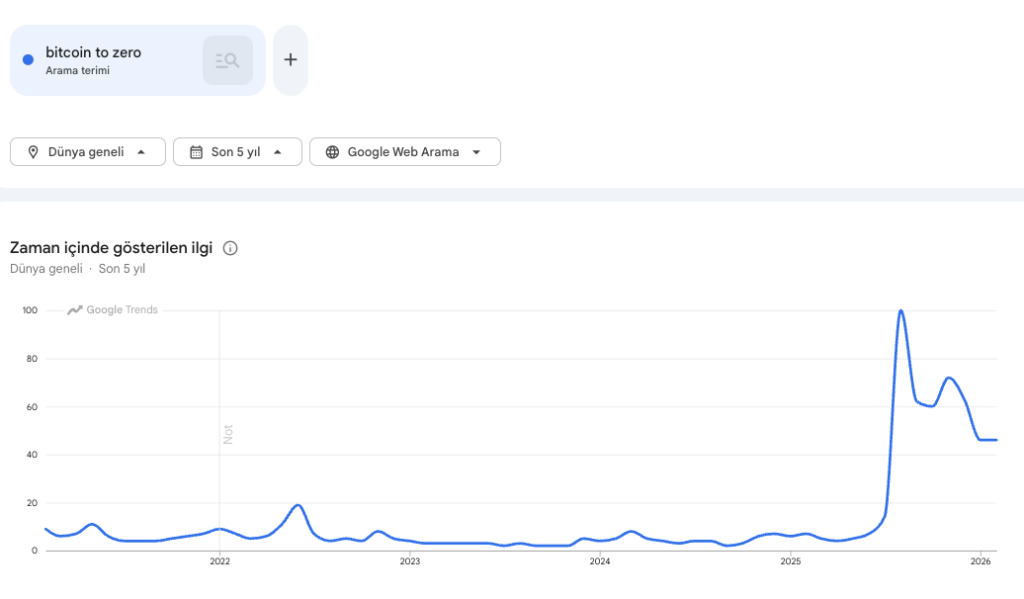Click the 2024 label on the time axis
The image size is (1024, 599).
pos(600,562)
